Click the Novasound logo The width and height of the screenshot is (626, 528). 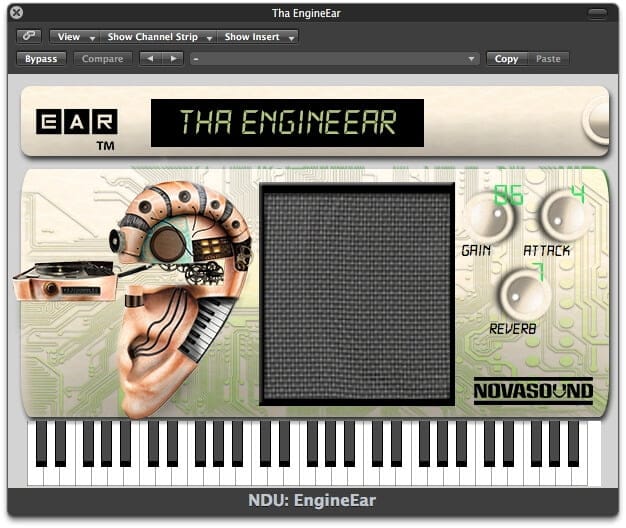(x=533, y=391)
